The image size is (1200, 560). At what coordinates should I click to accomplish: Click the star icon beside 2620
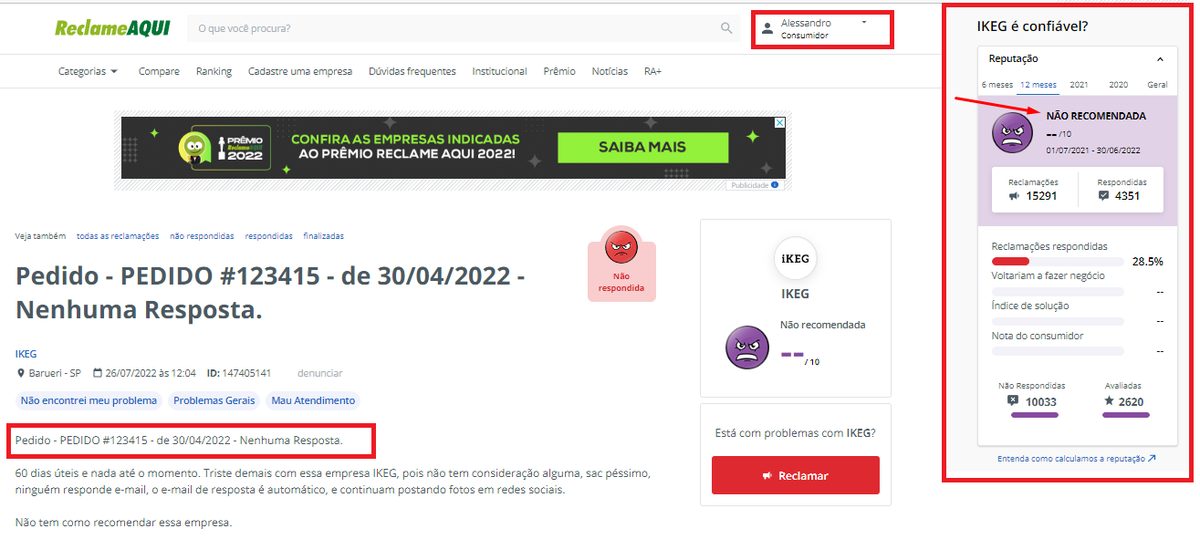[1109, 400]
